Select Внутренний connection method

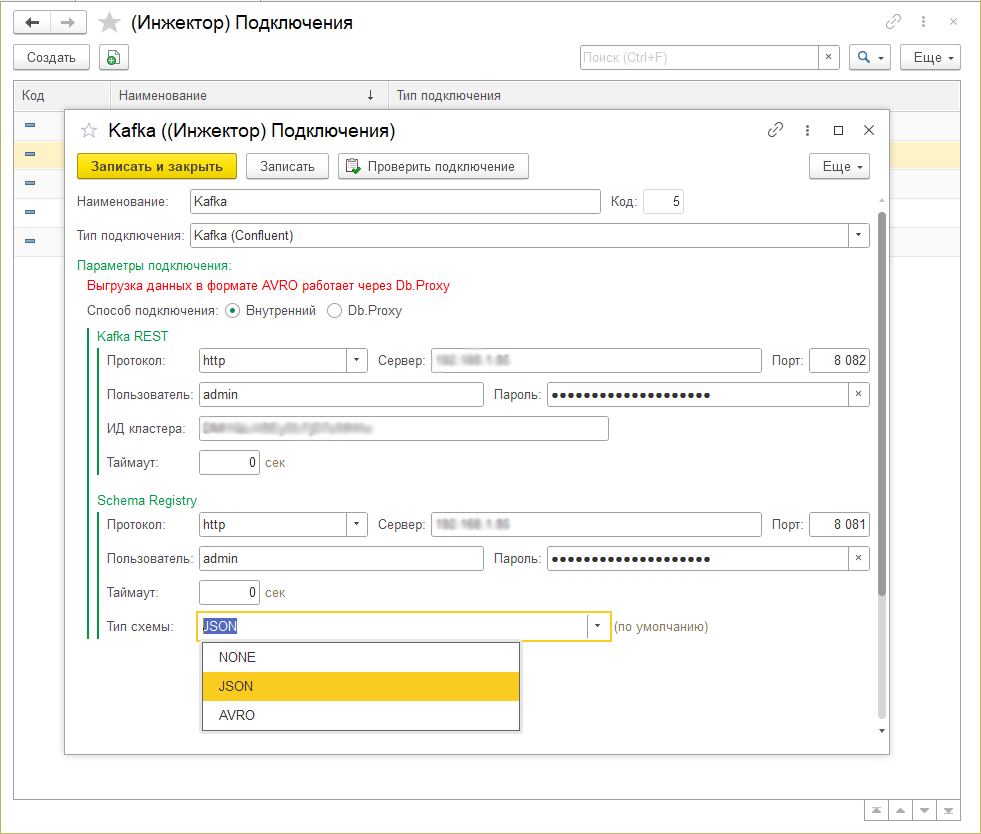tap(233, 310)
